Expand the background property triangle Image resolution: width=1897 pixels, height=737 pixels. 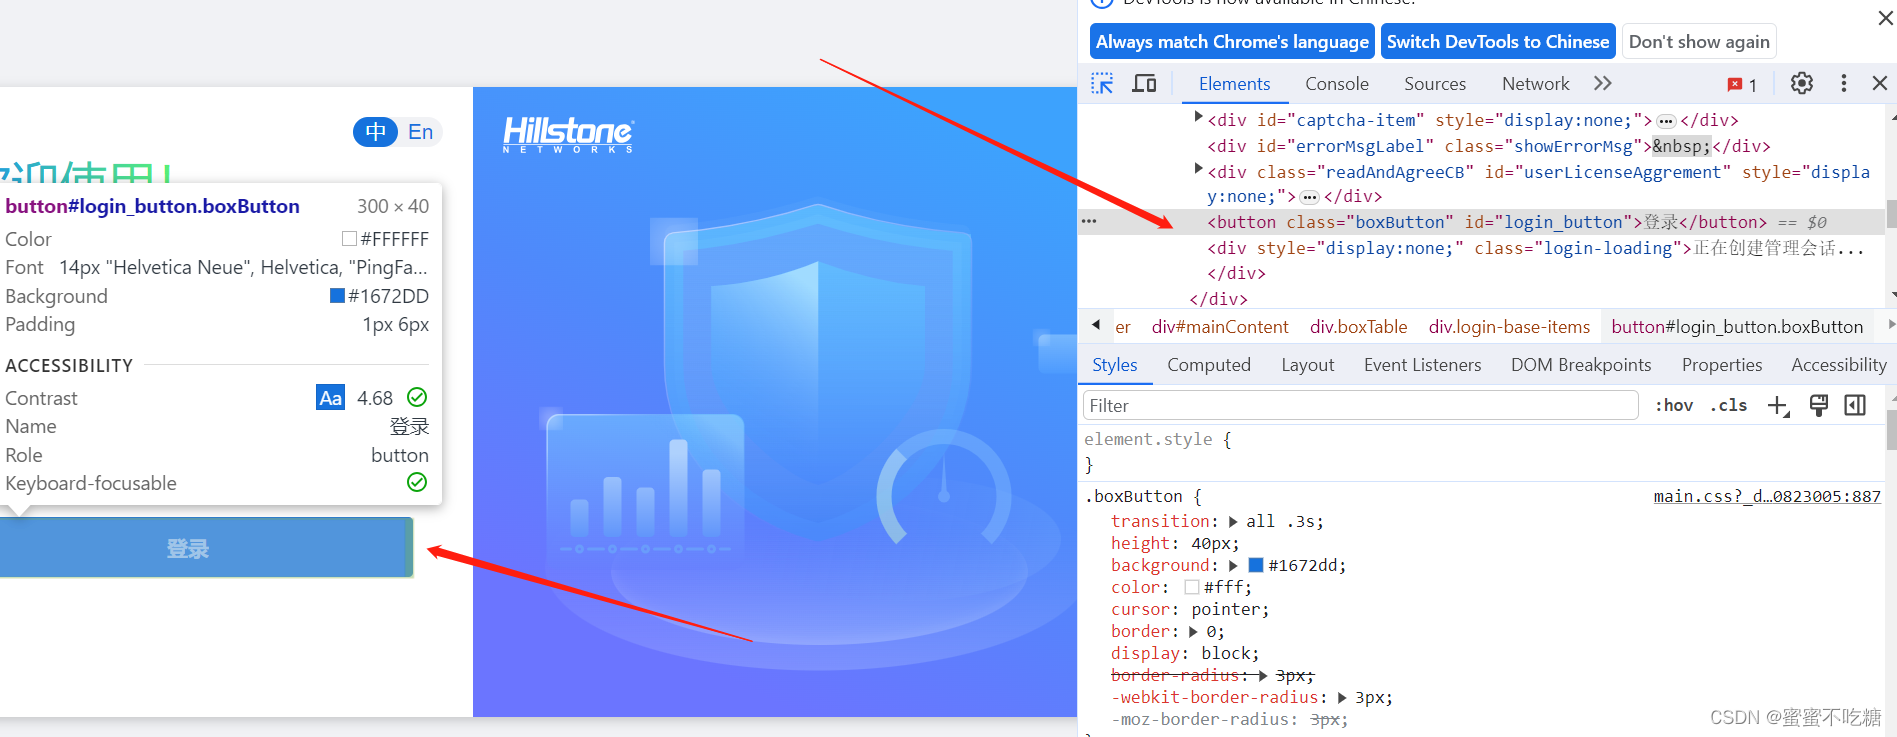tap(1233, 566)
